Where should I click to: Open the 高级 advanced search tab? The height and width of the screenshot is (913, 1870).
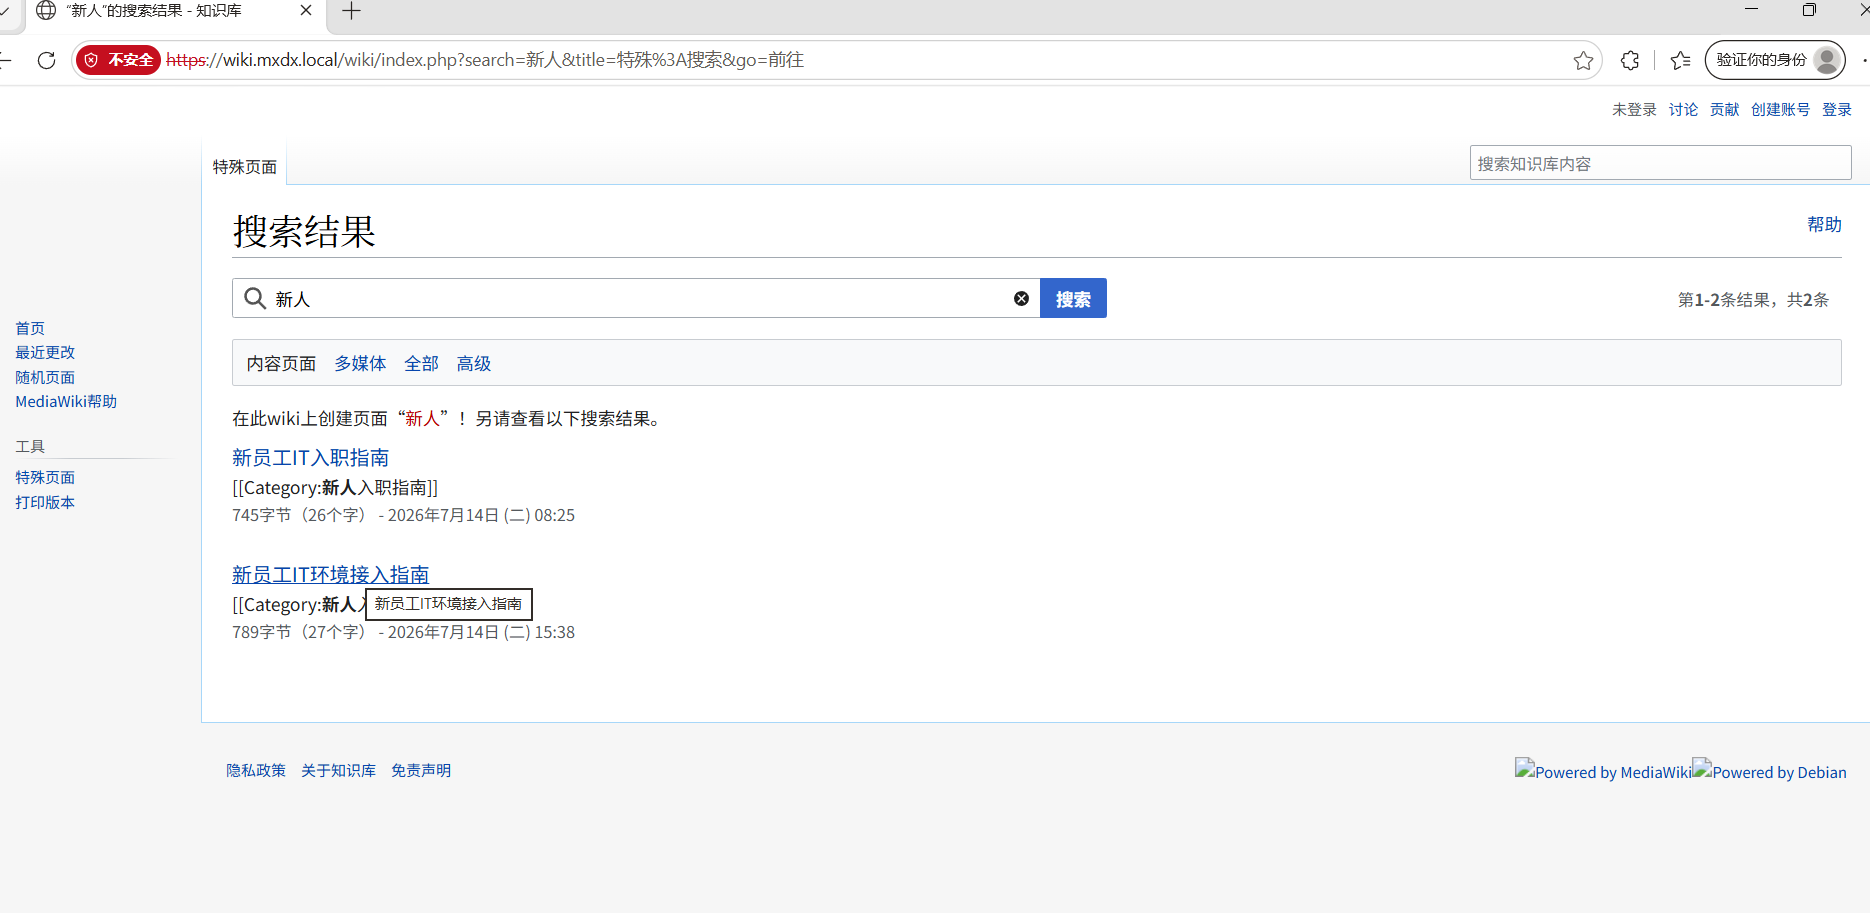474,364
